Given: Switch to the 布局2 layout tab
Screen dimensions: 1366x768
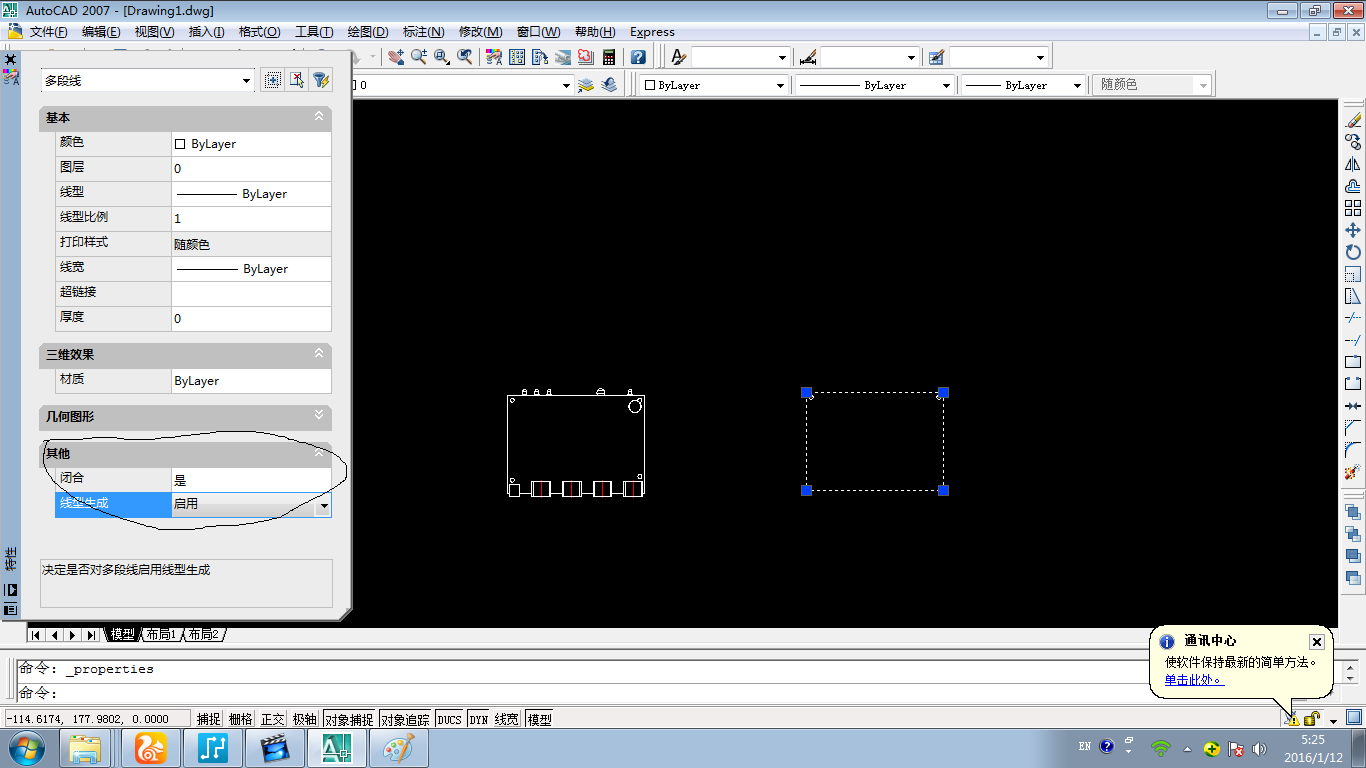Looking at the screenshot, I should 203,635.
